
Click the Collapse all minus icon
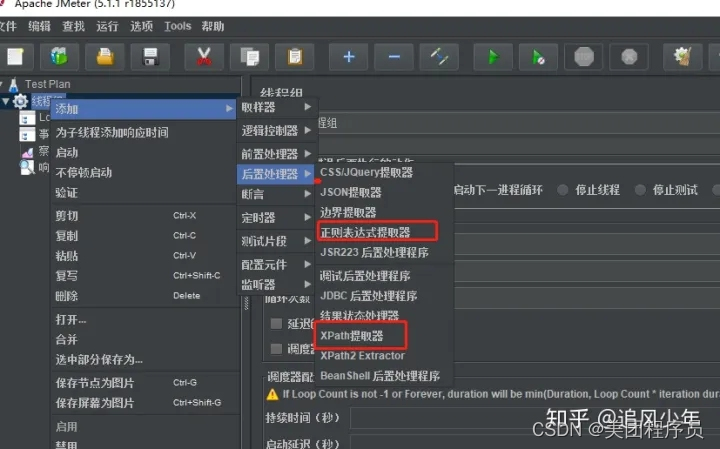point(394,57)
